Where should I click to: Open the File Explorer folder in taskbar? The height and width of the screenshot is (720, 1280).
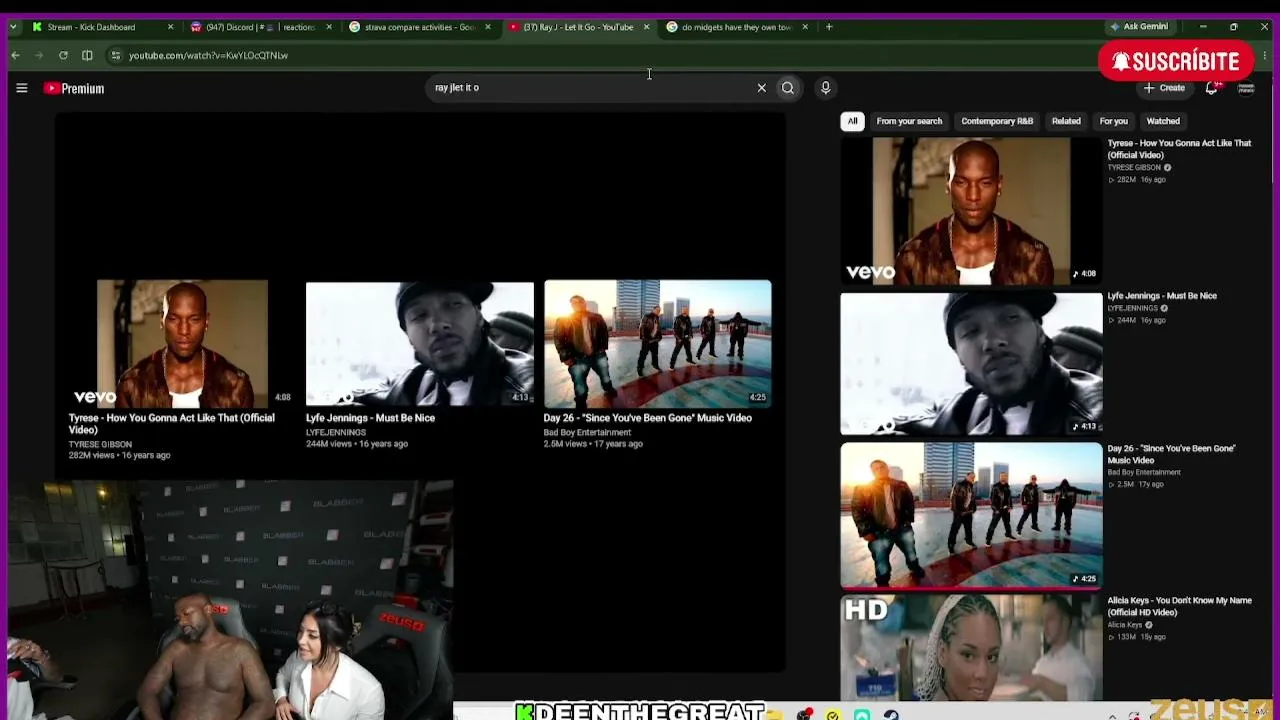pyautogui.click(x=776, y=714)
